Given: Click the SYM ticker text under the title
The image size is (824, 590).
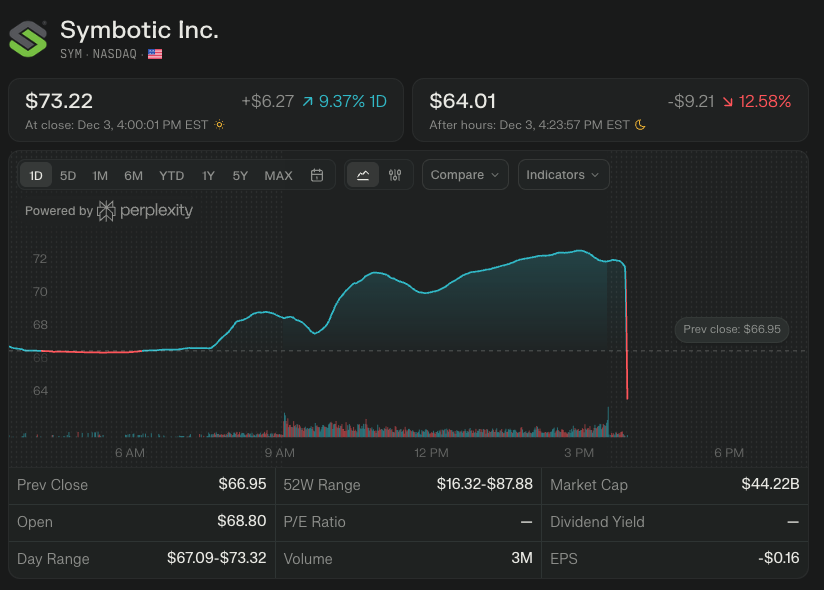Looking at the screenshot, I should point(72,54).
